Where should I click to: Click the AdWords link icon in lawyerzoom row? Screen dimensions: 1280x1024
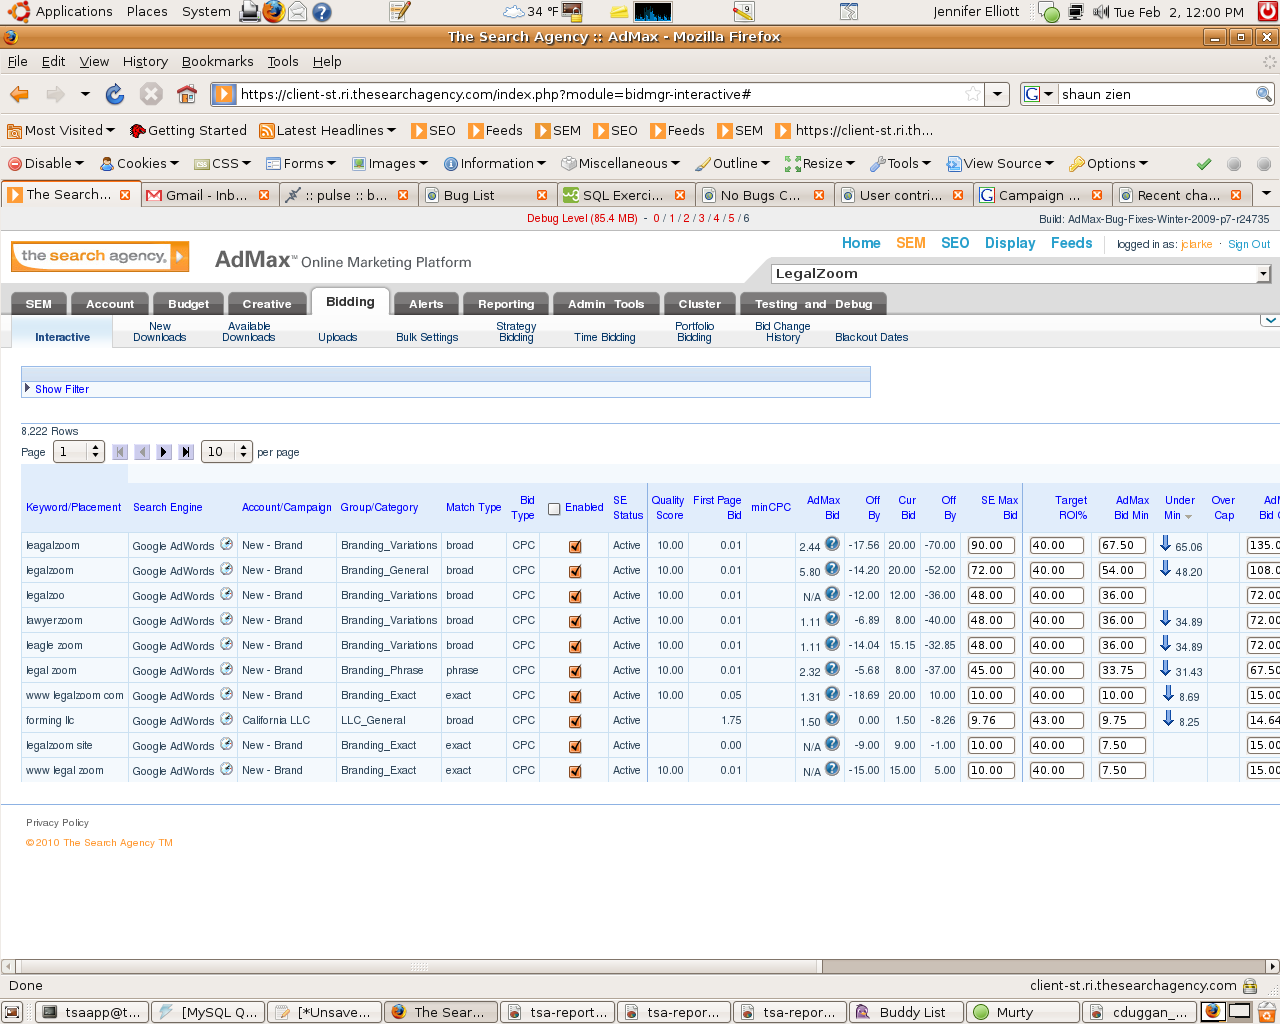click(x=226, y=619)
